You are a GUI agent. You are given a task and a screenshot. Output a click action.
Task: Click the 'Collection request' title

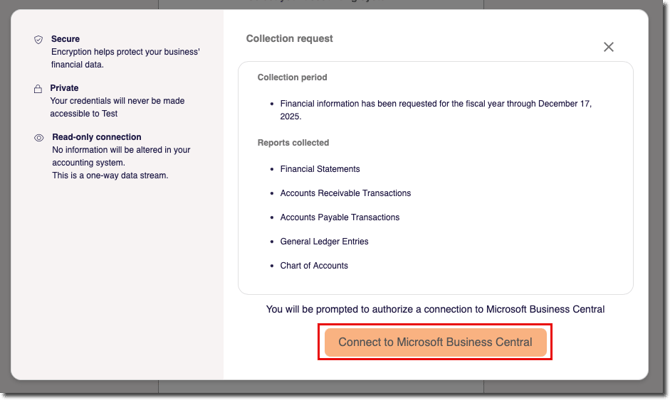coord(289,38)
